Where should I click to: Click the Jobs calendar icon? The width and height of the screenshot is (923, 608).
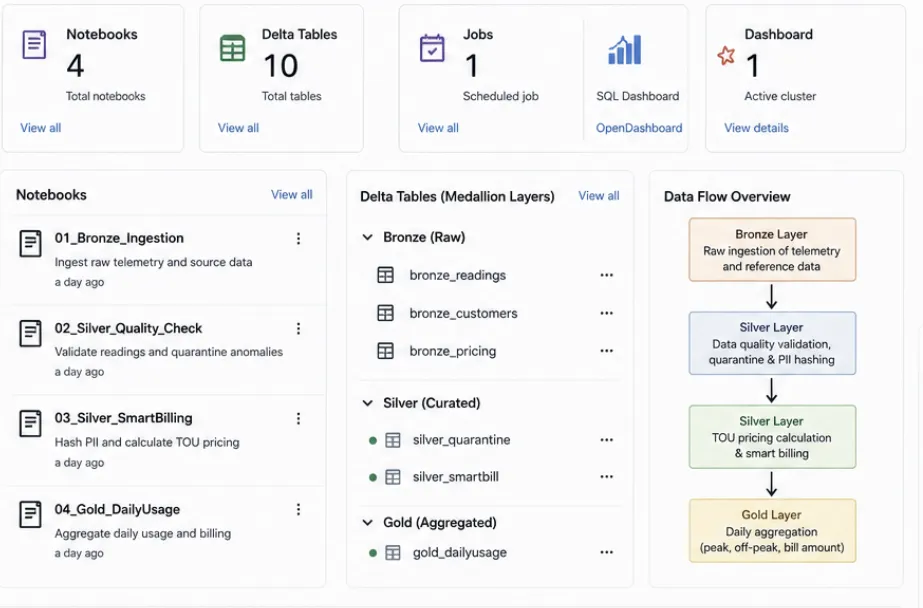[x=432, y=48]
